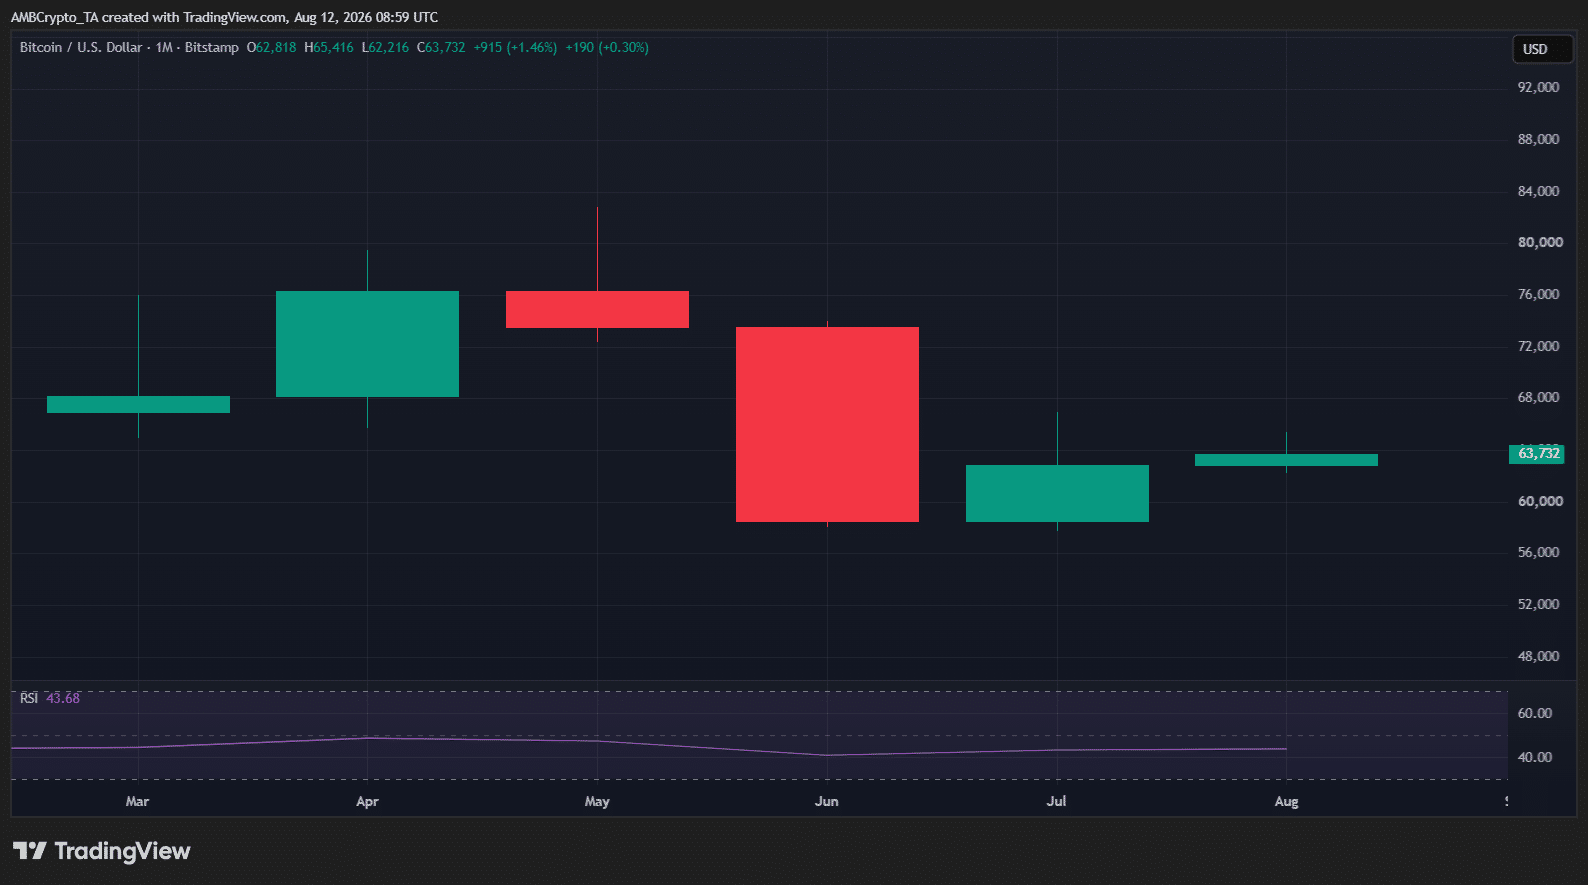Click the 48,000 price axis label
This screenshot has height=885, width=1588.
pos(1538,656)
